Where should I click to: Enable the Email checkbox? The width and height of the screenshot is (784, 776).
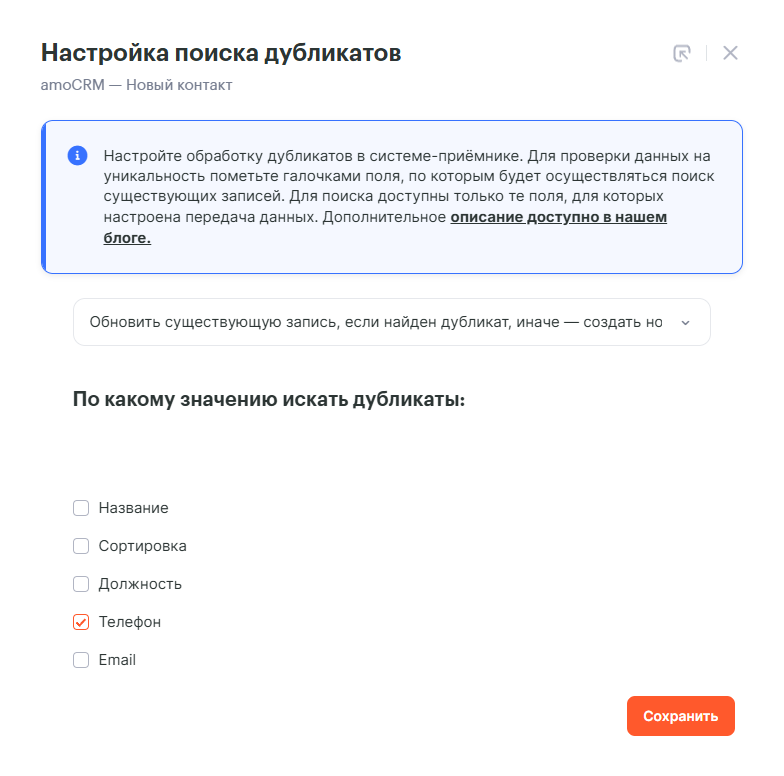coord(81,660)
